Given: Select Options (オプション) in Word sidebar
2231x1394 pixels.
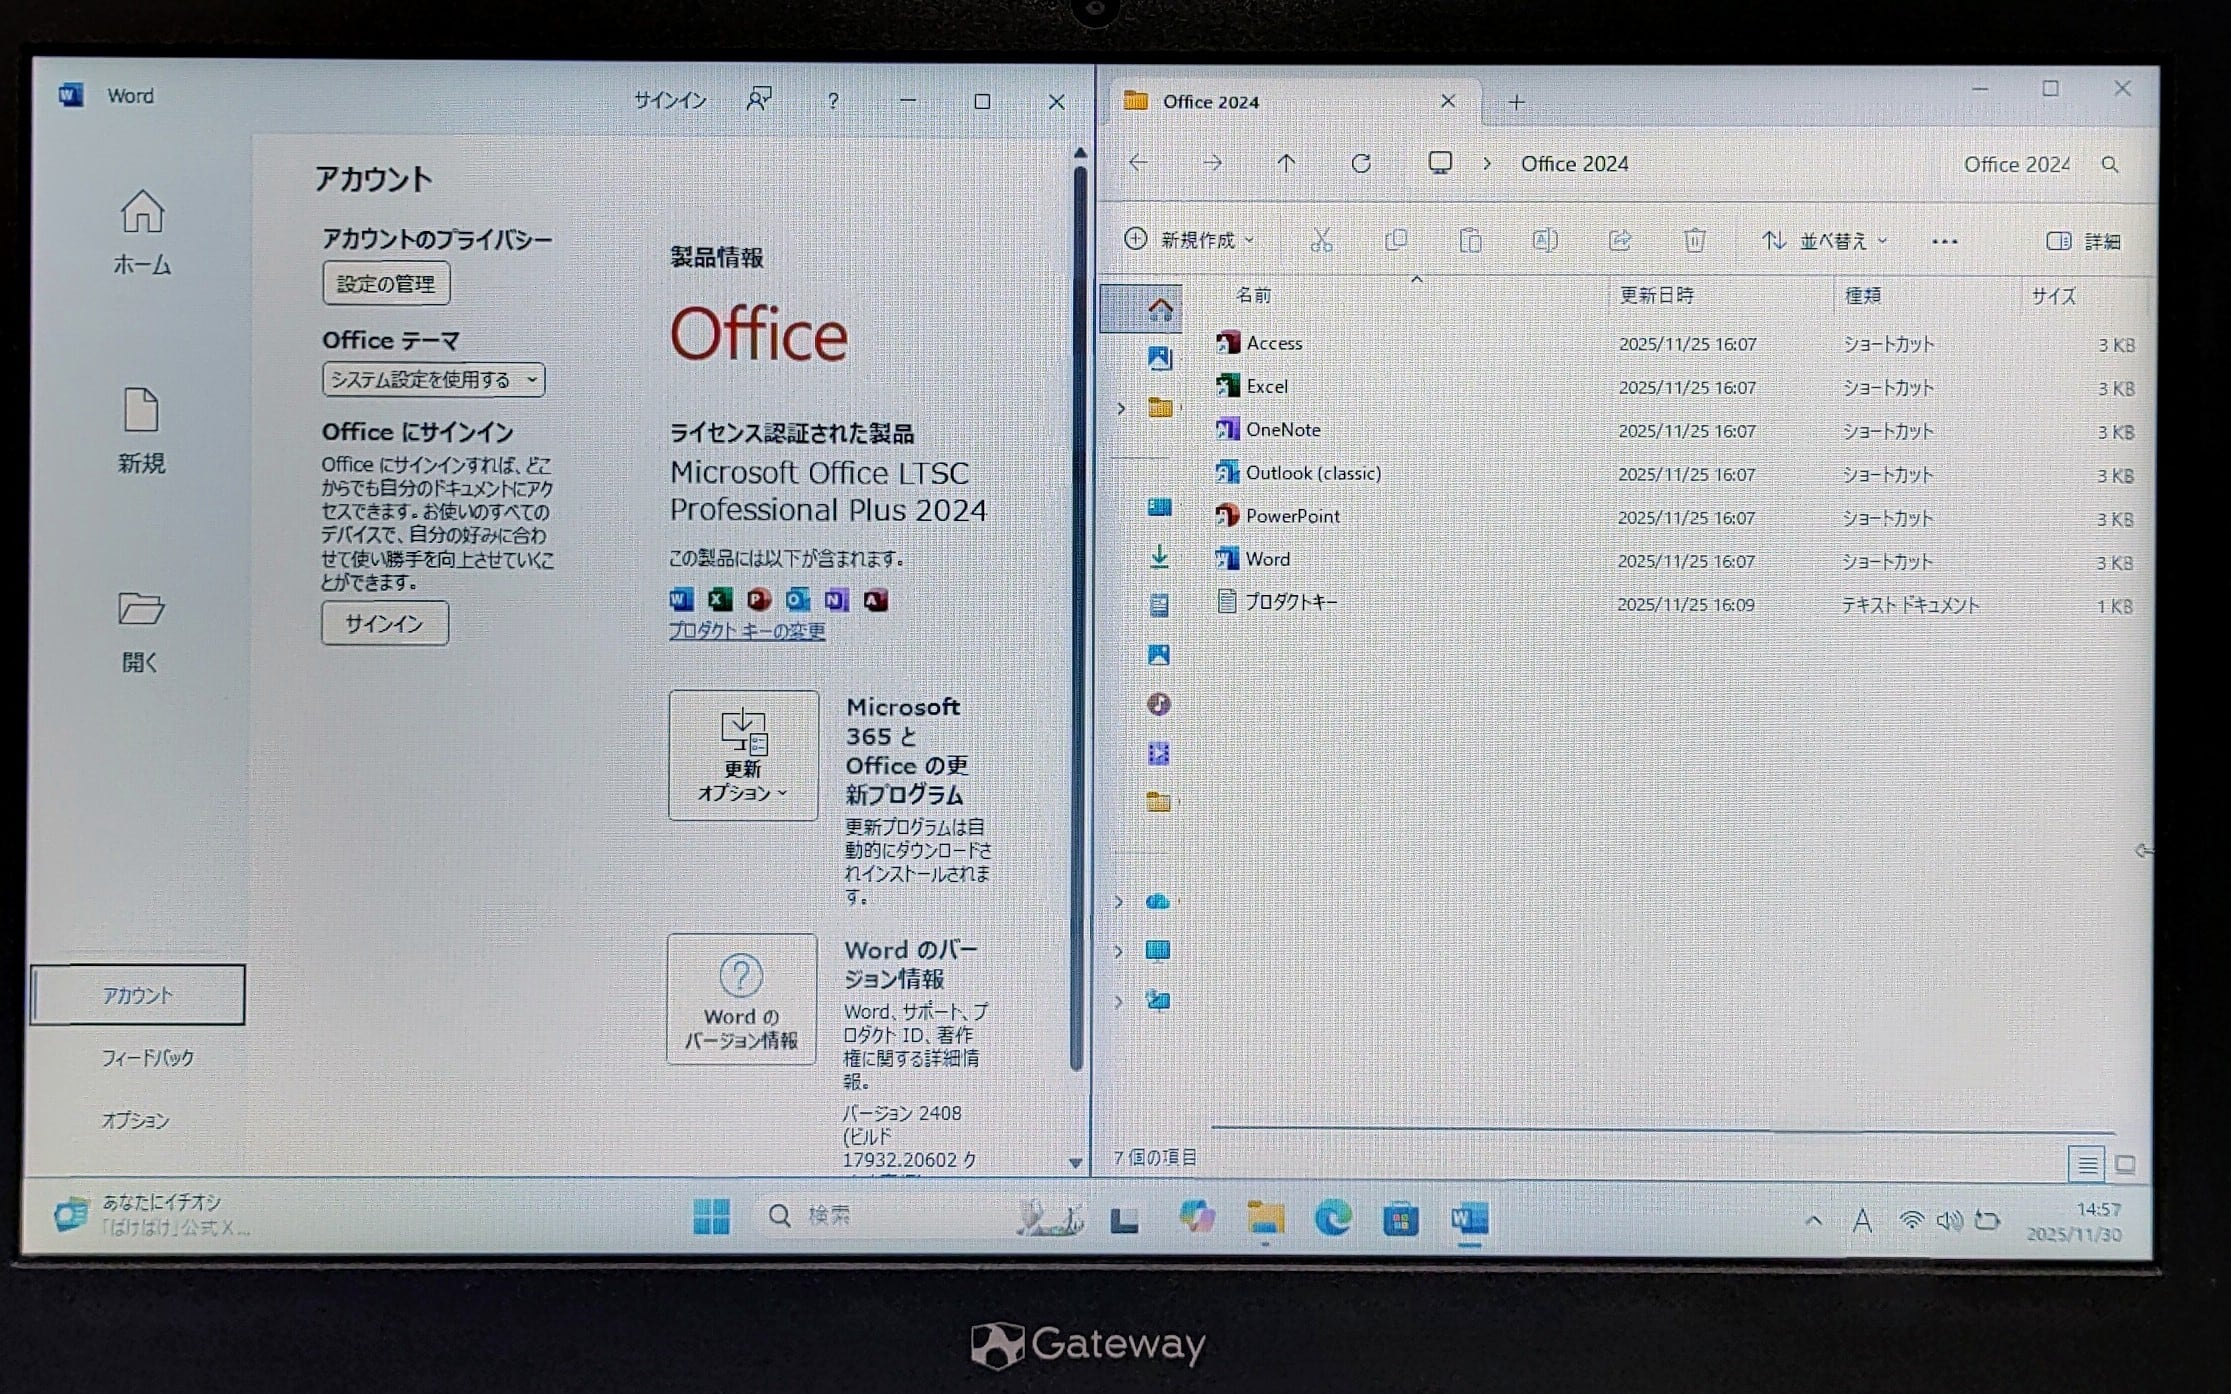Looking at the screenshot, I should coord(135,1120).
